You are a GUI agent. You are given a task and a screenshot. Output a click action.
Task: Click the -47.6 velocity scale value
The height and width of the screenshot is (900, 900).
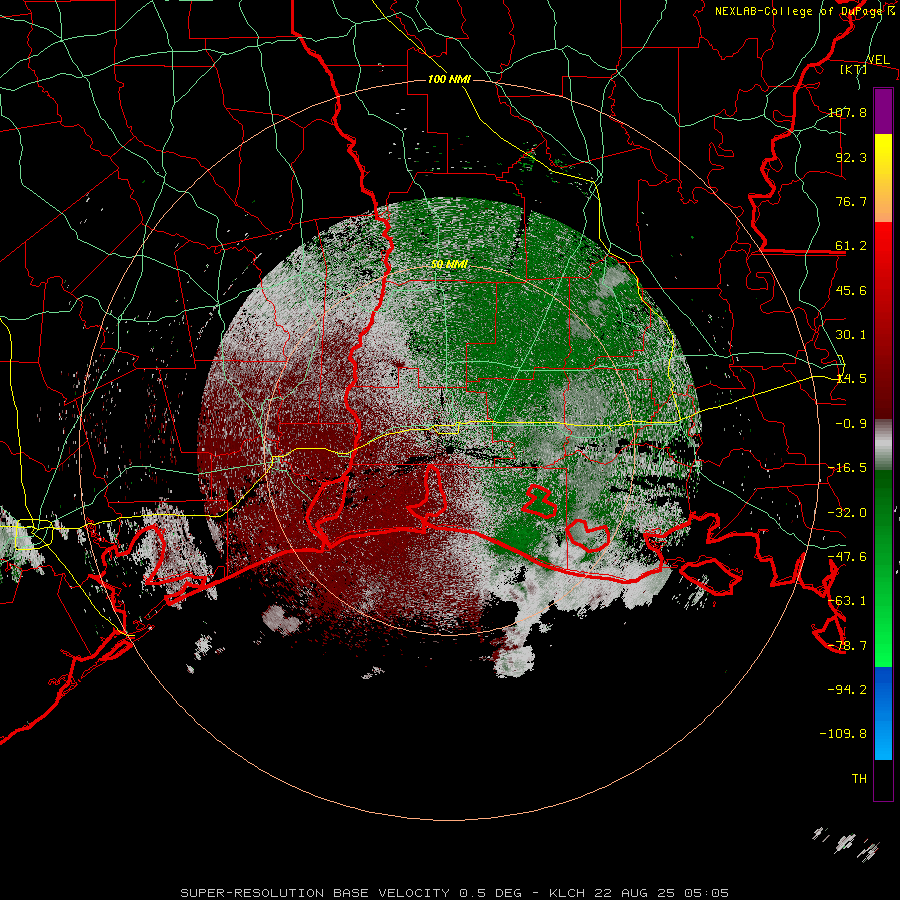coord(847,557)
